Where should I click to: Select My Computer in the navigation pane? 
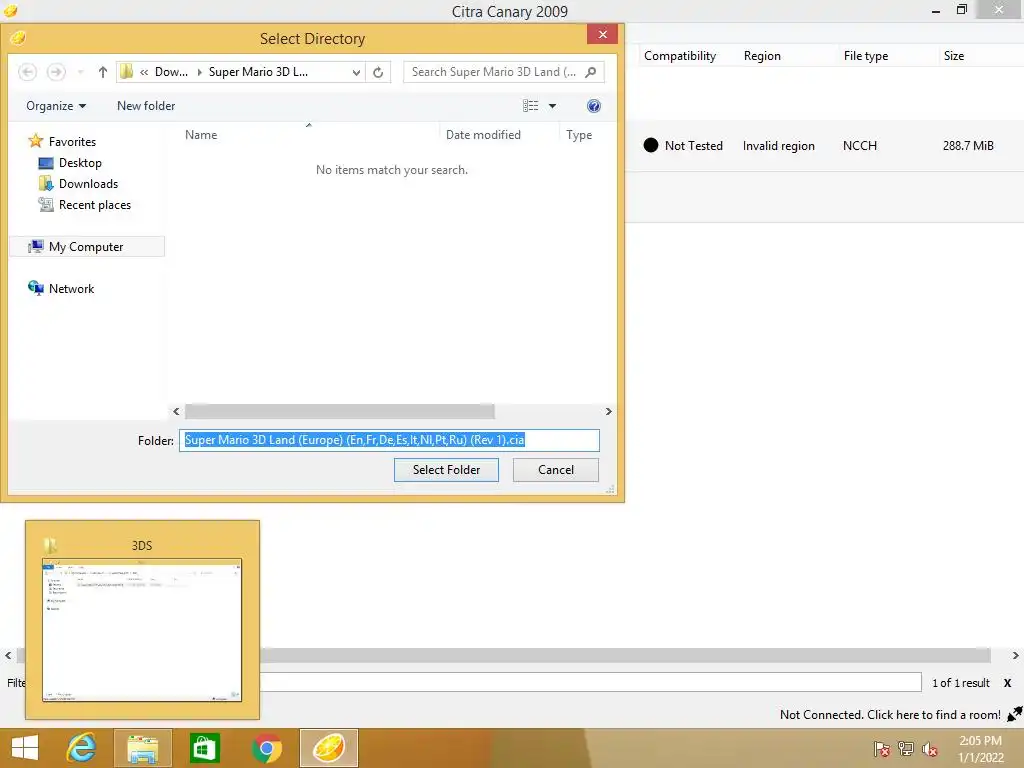[x=87, y=247]
